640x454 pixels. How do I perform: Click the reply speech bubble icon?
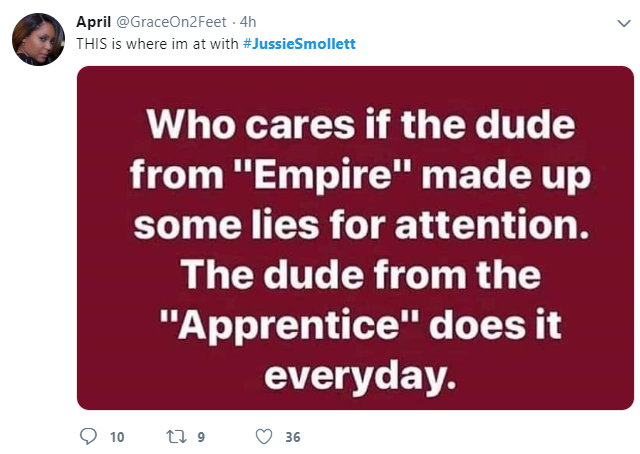pos(88,436)
